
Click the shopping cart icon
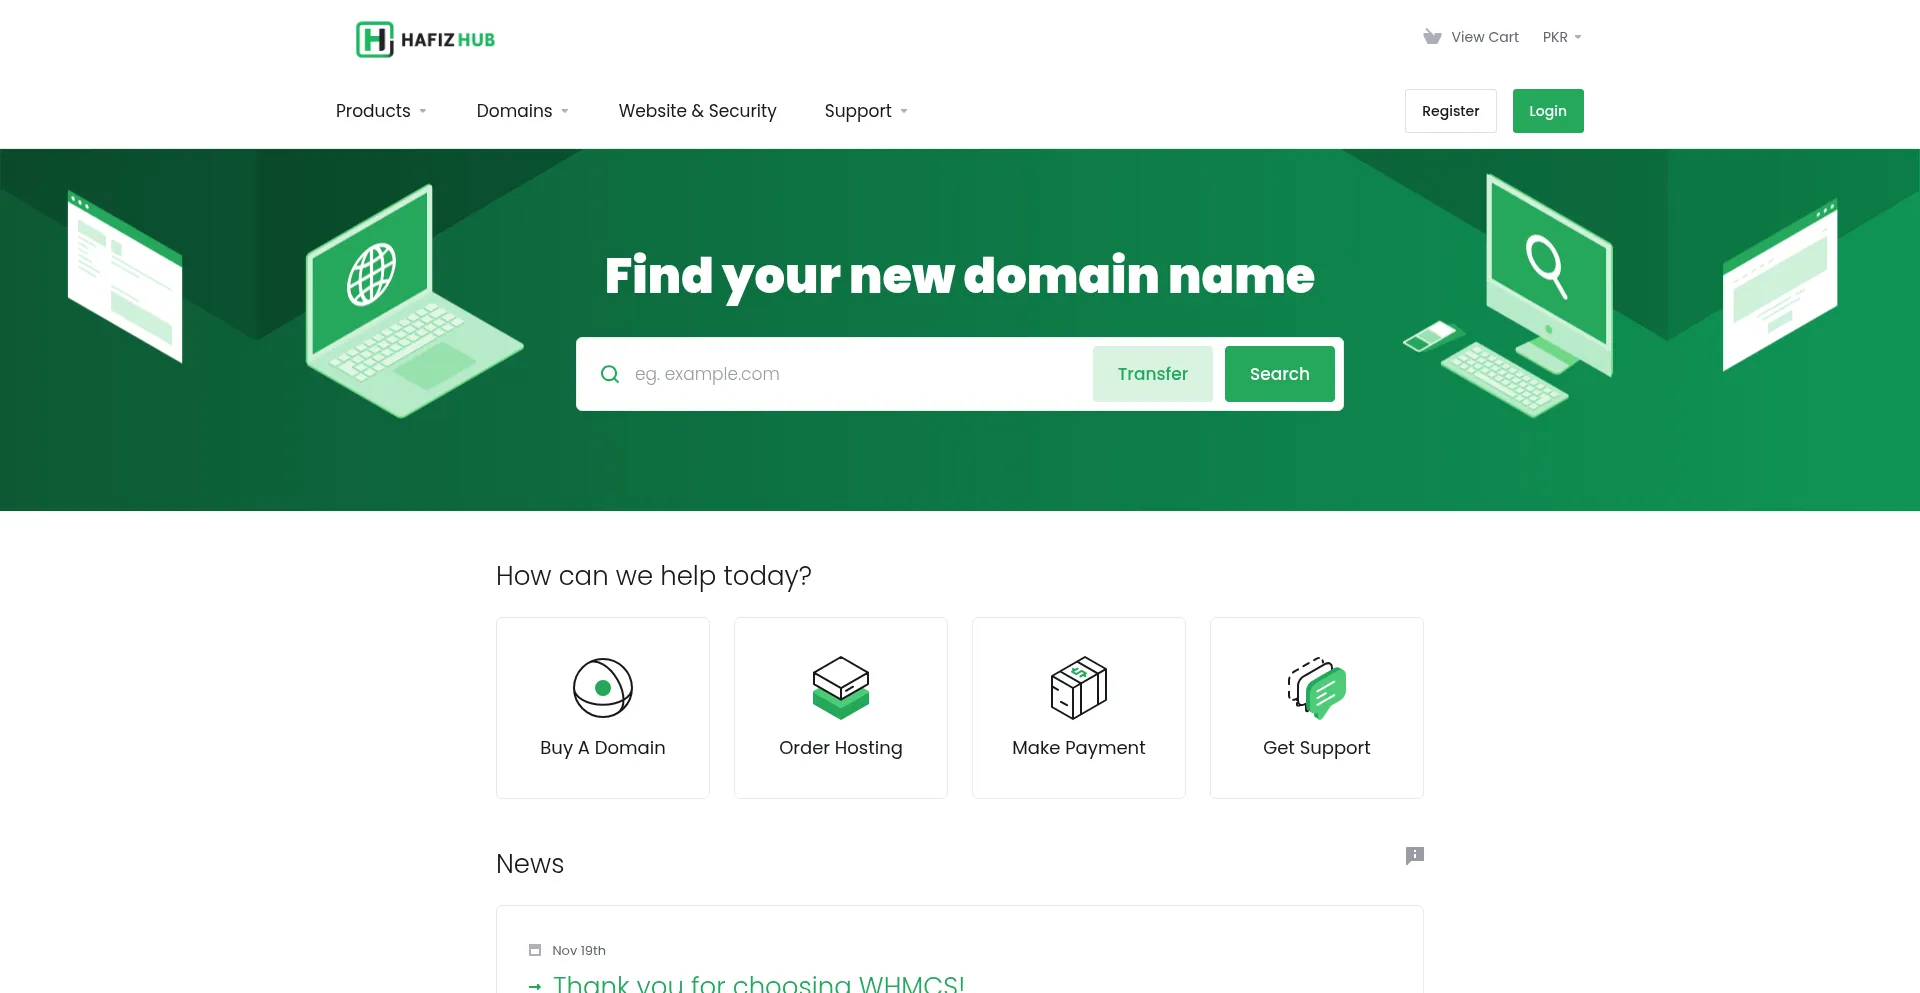(1432, 37)
